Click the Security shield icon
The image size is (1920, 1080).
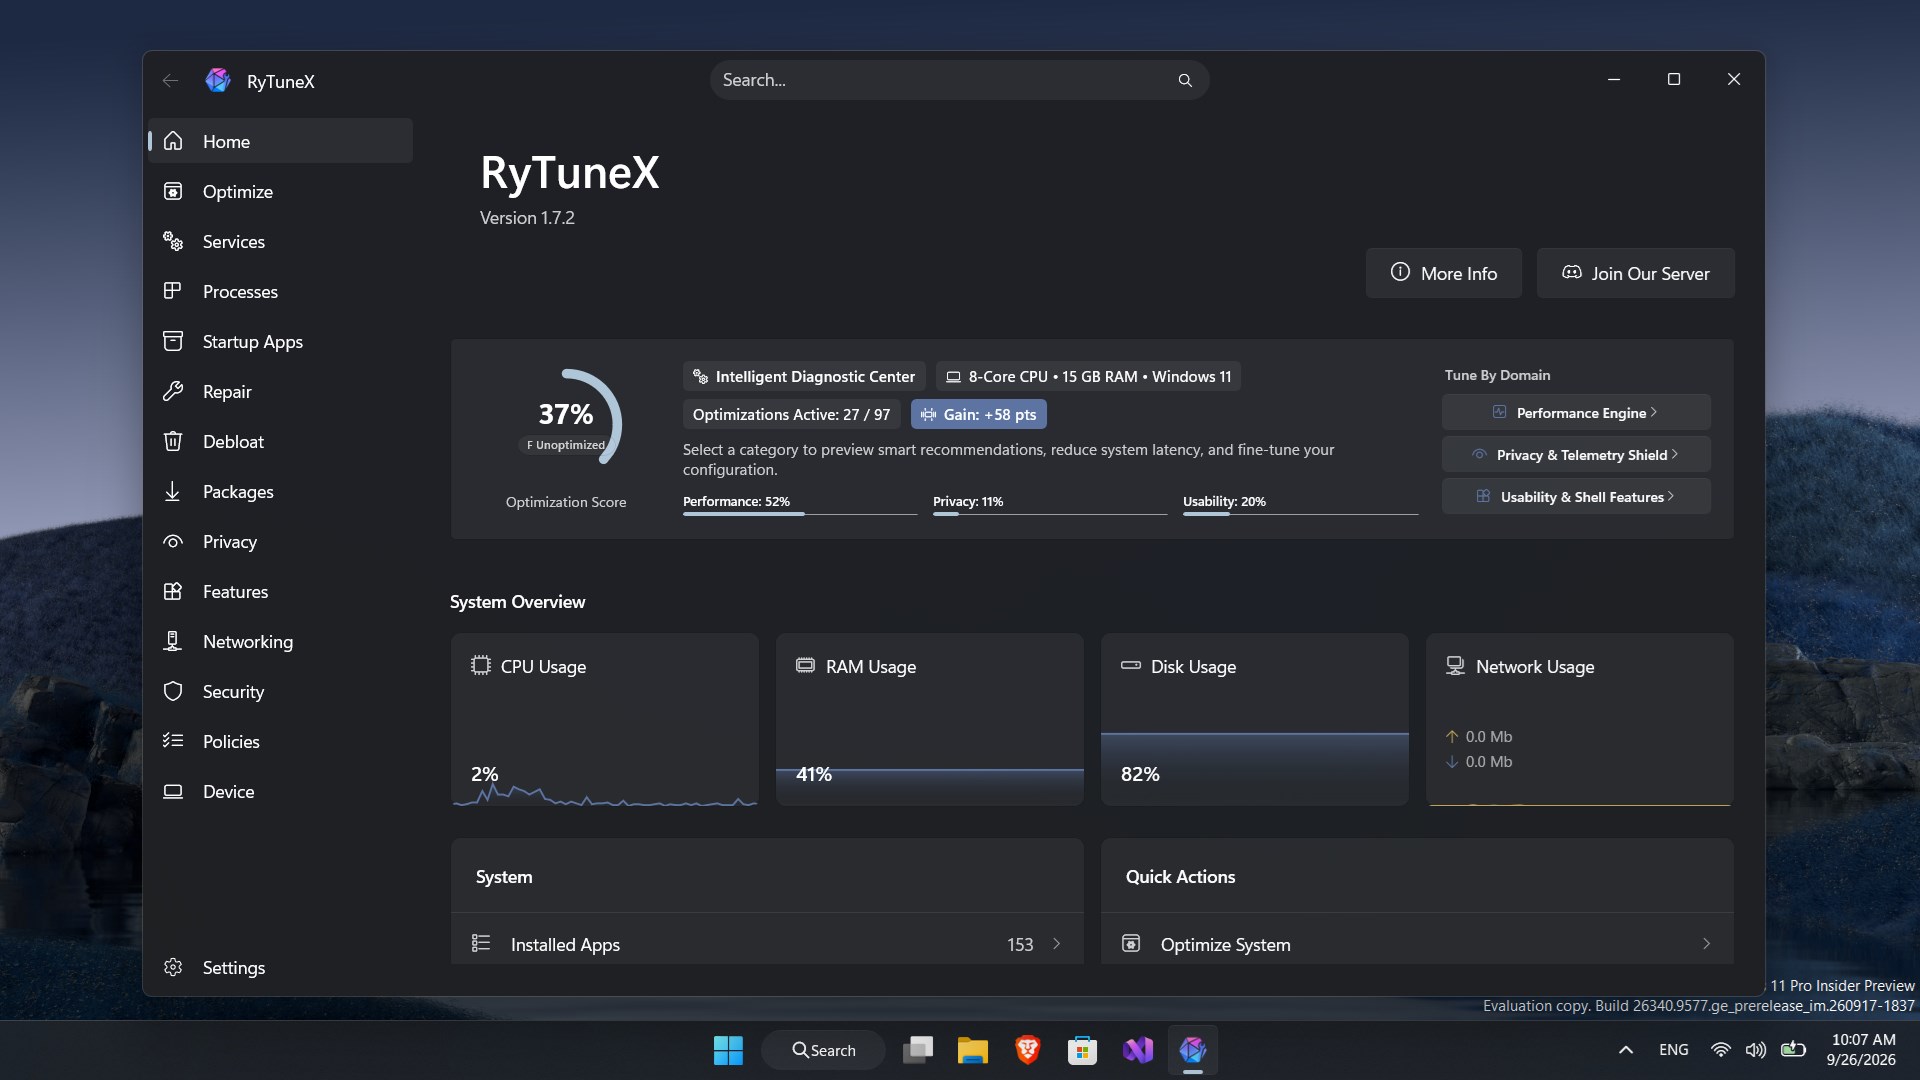click(x=173, y=691)
